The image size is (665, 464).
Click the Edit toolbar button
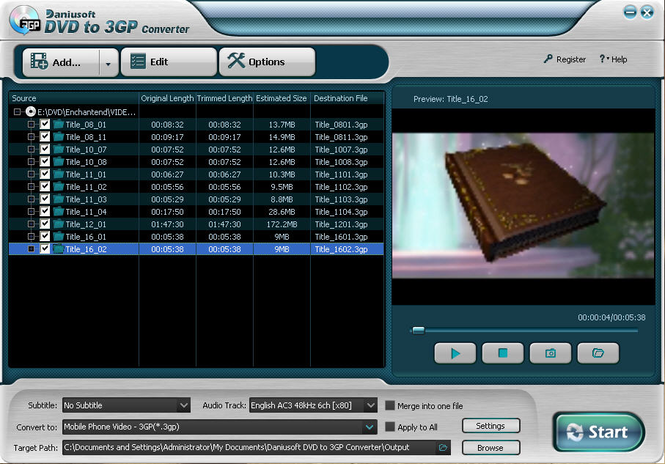169,62
